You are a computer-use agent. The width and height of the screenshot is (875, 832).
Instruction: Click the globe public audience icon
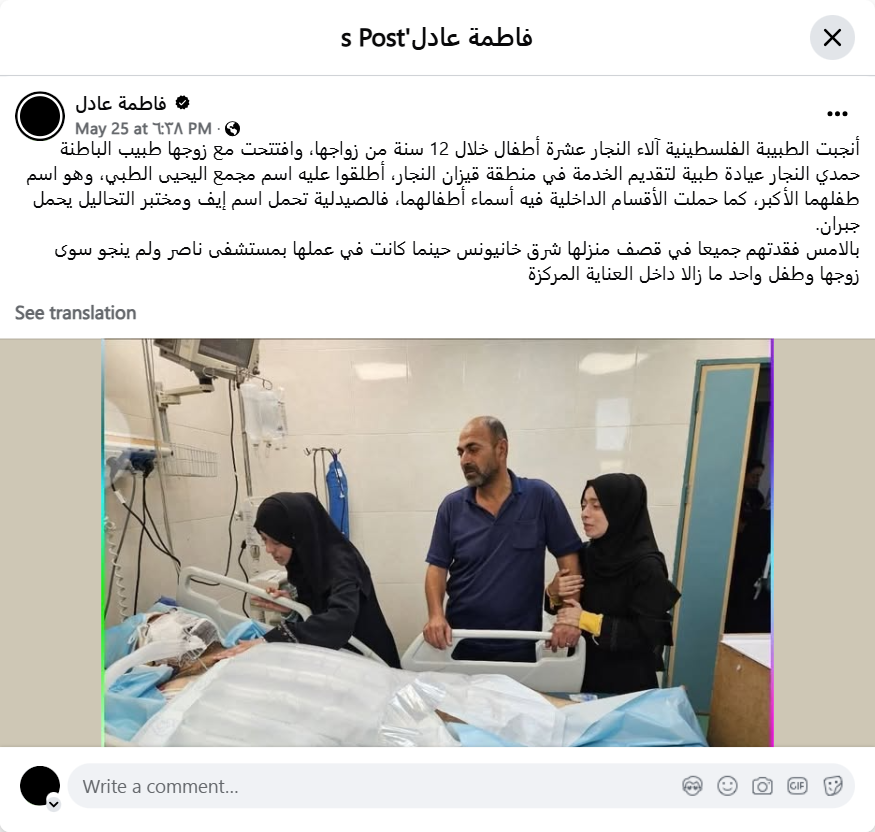tap(232, 129)
